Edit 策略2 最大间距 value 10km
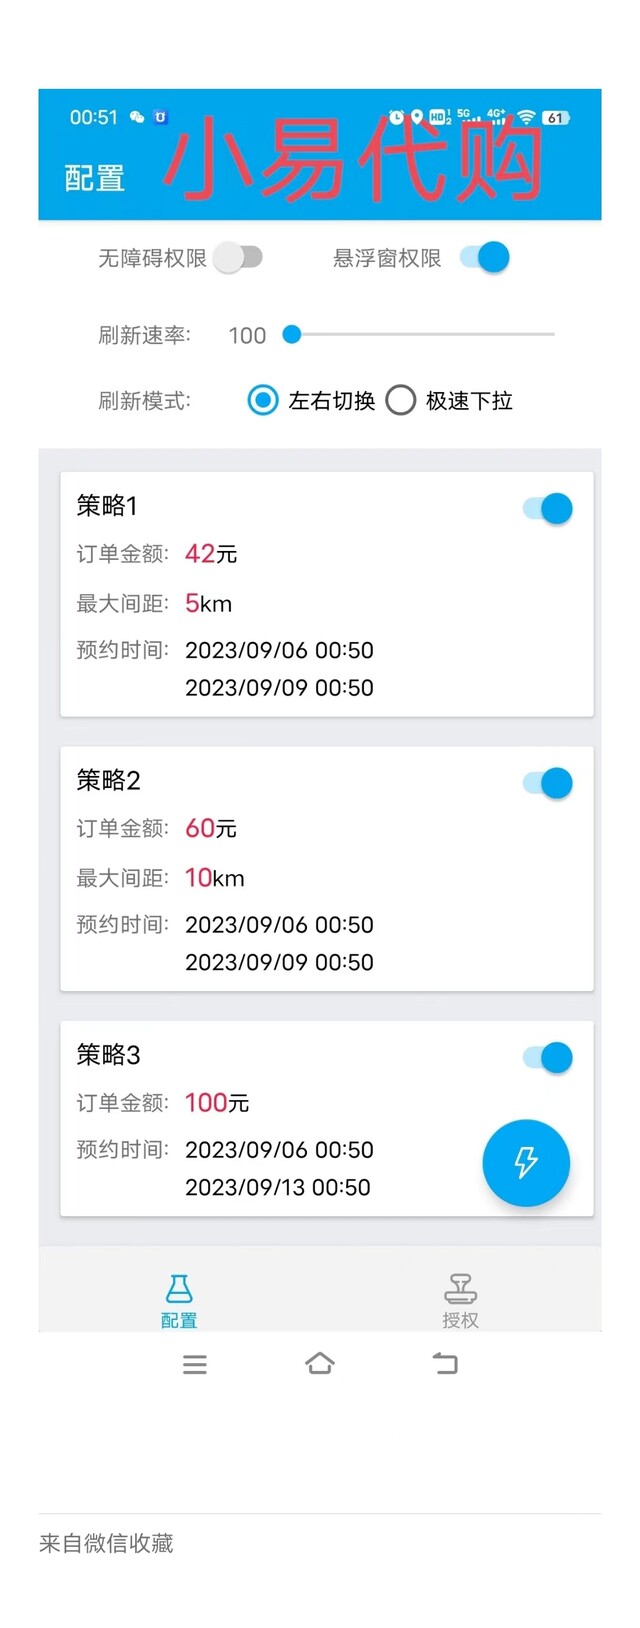 click(214, 878)
